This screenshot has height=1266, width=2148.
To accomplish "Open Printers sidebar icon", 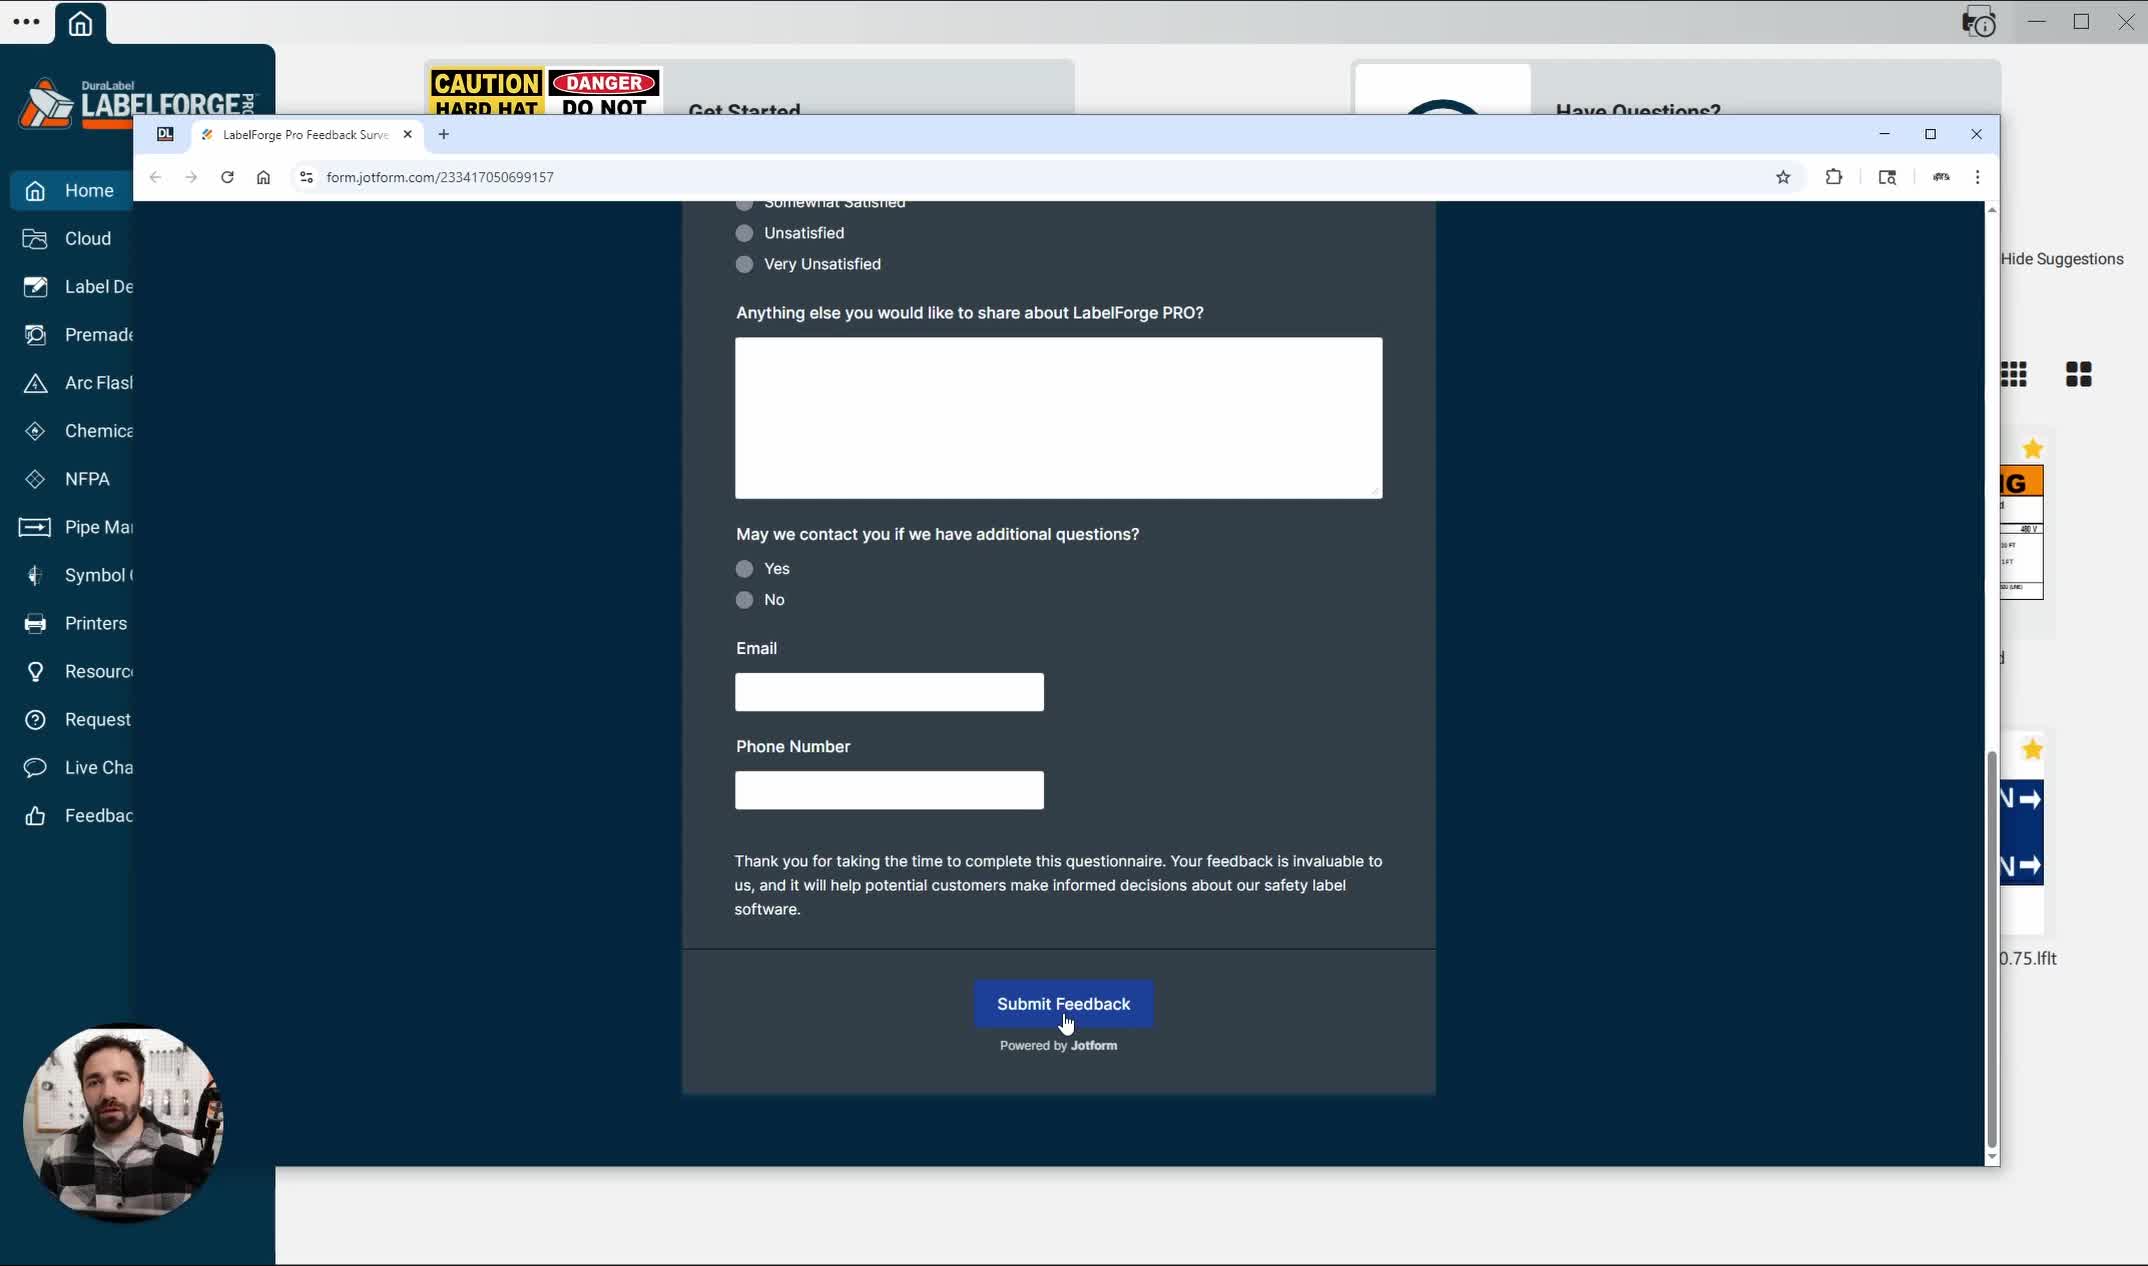I will 35,623.
